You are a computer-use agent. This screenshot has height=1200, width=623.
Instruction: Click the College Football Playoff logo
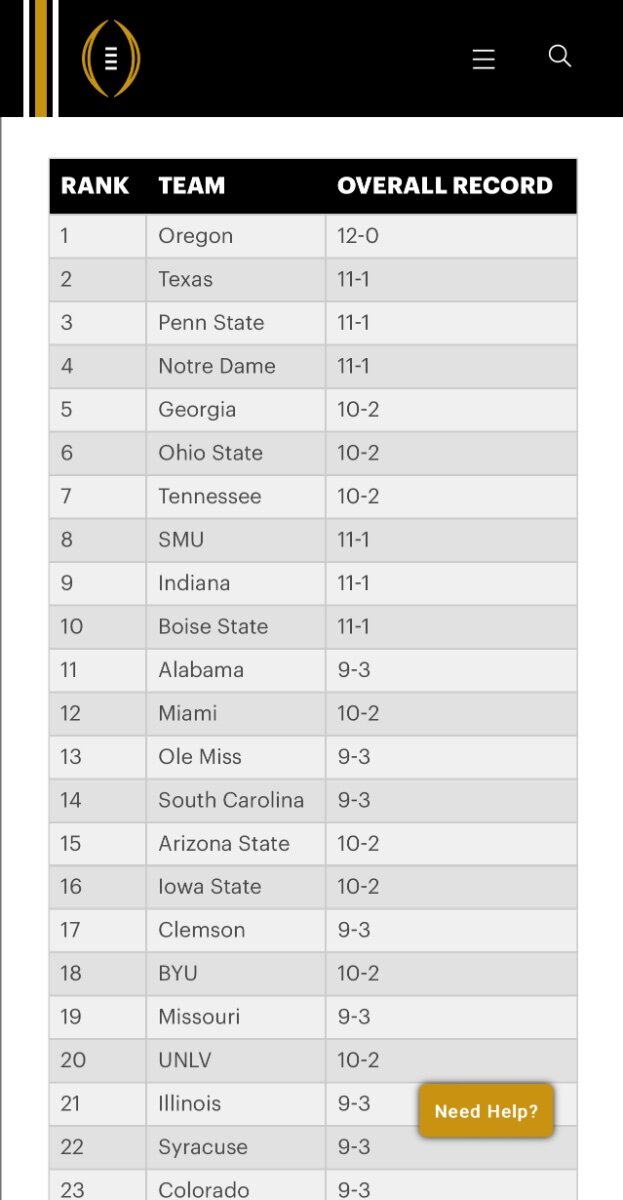pos(111,59)
